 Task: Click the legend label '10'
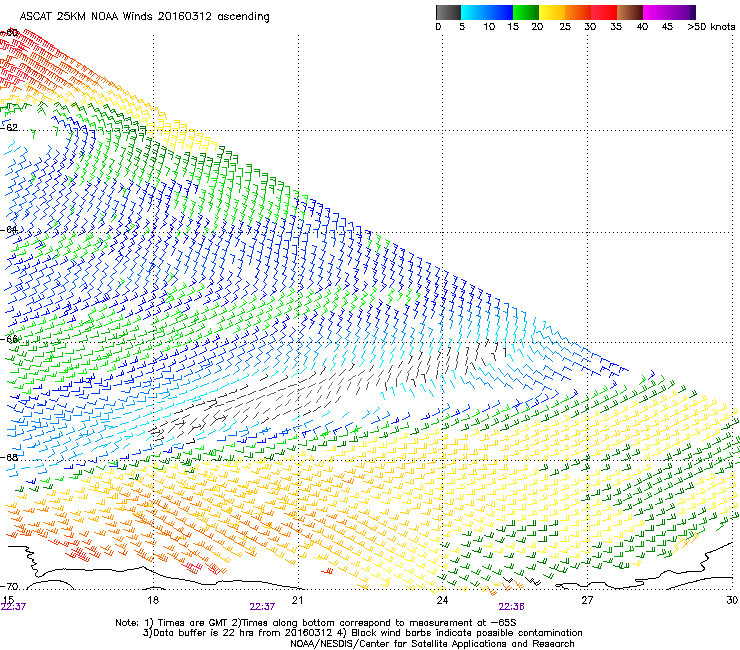[x=489, y=27]
